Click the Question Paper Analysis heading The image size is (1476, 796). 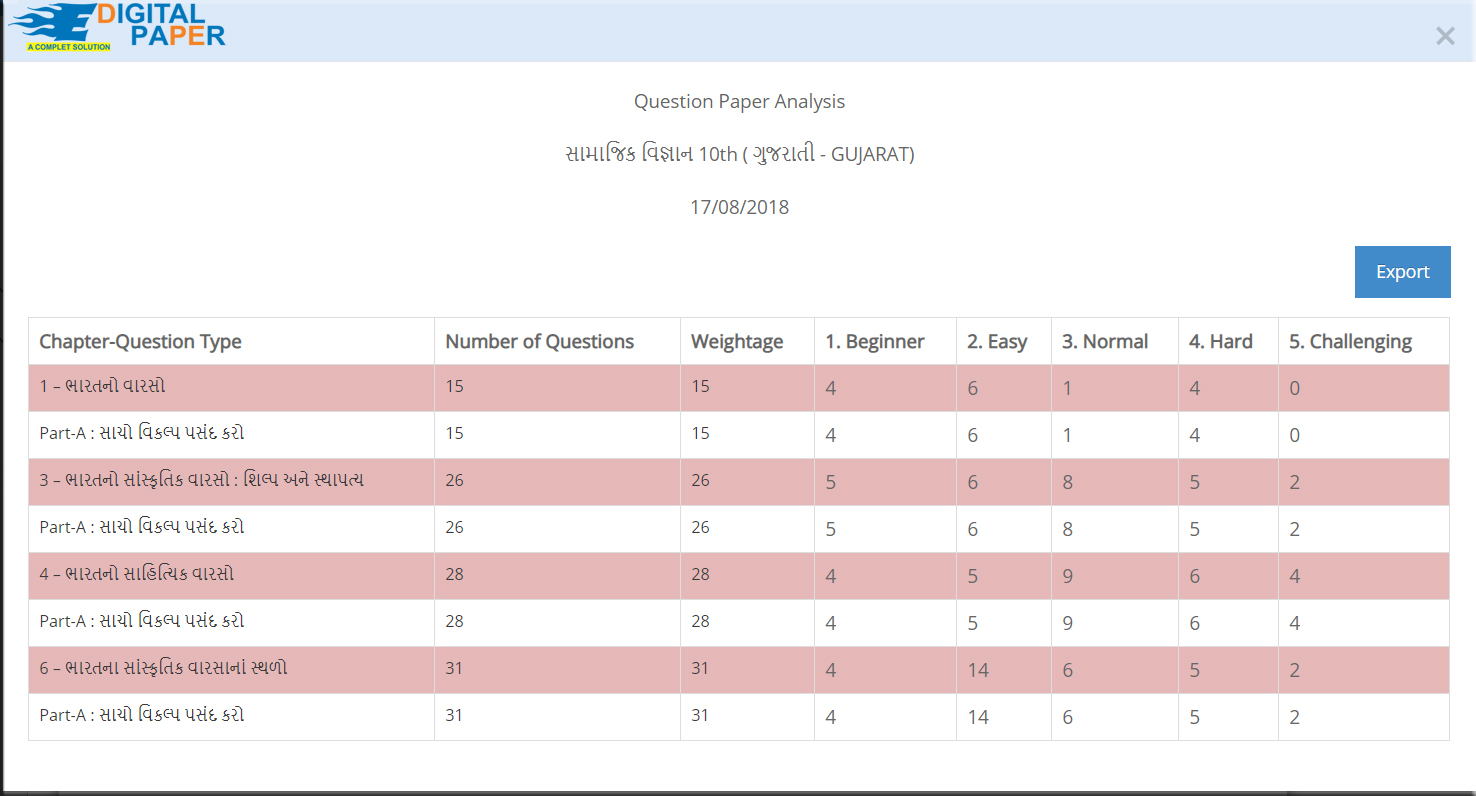tap(739, 102)
